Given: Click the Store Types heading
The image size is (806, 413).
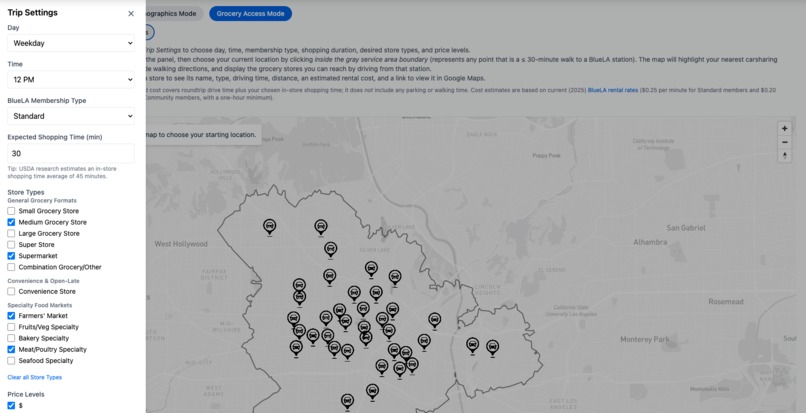Looking at the screenshot, I should pos(26,192).
